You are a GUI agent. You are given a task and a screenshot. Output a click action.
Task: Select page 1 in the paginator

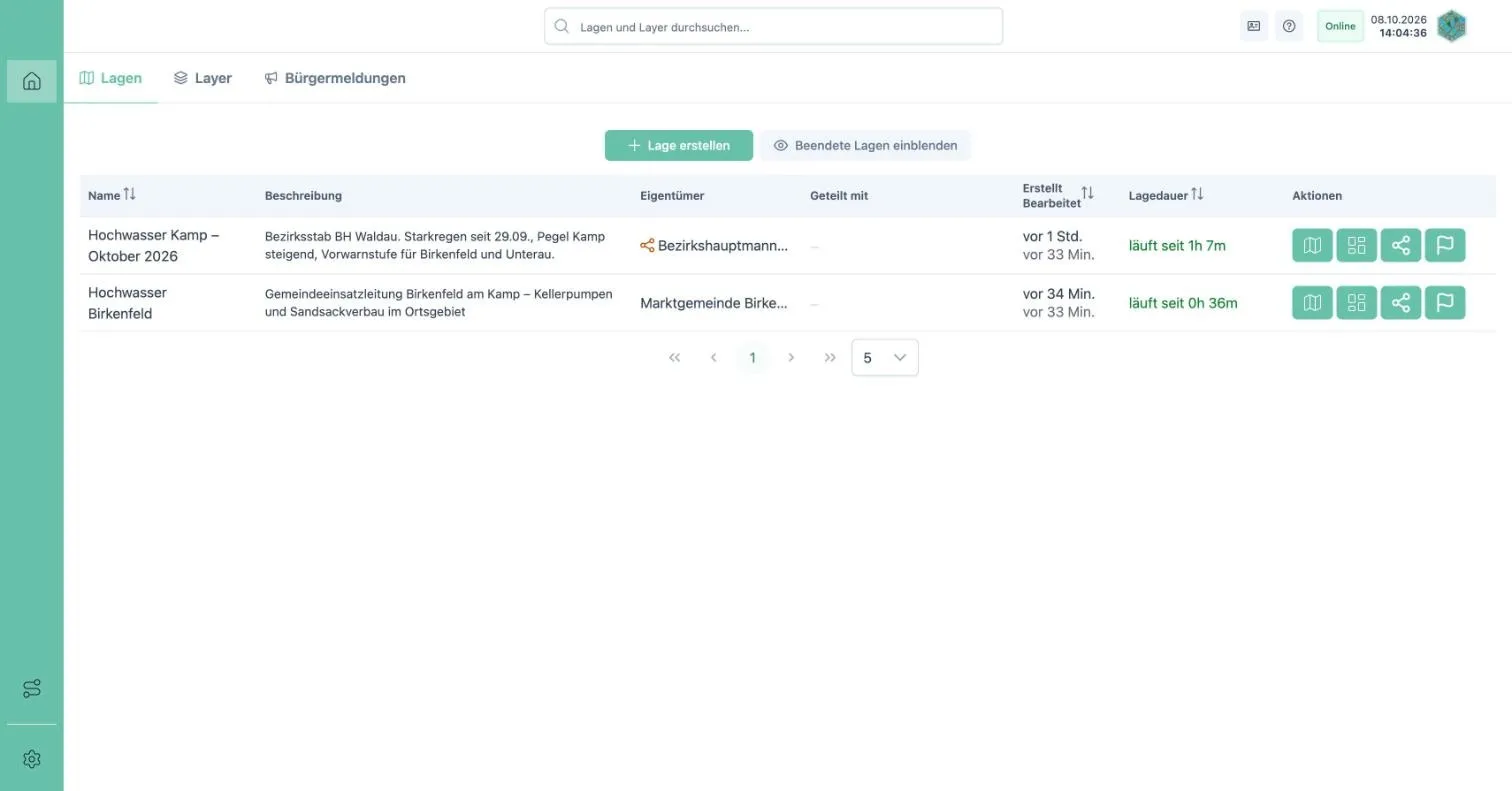(x=752, y=358)
